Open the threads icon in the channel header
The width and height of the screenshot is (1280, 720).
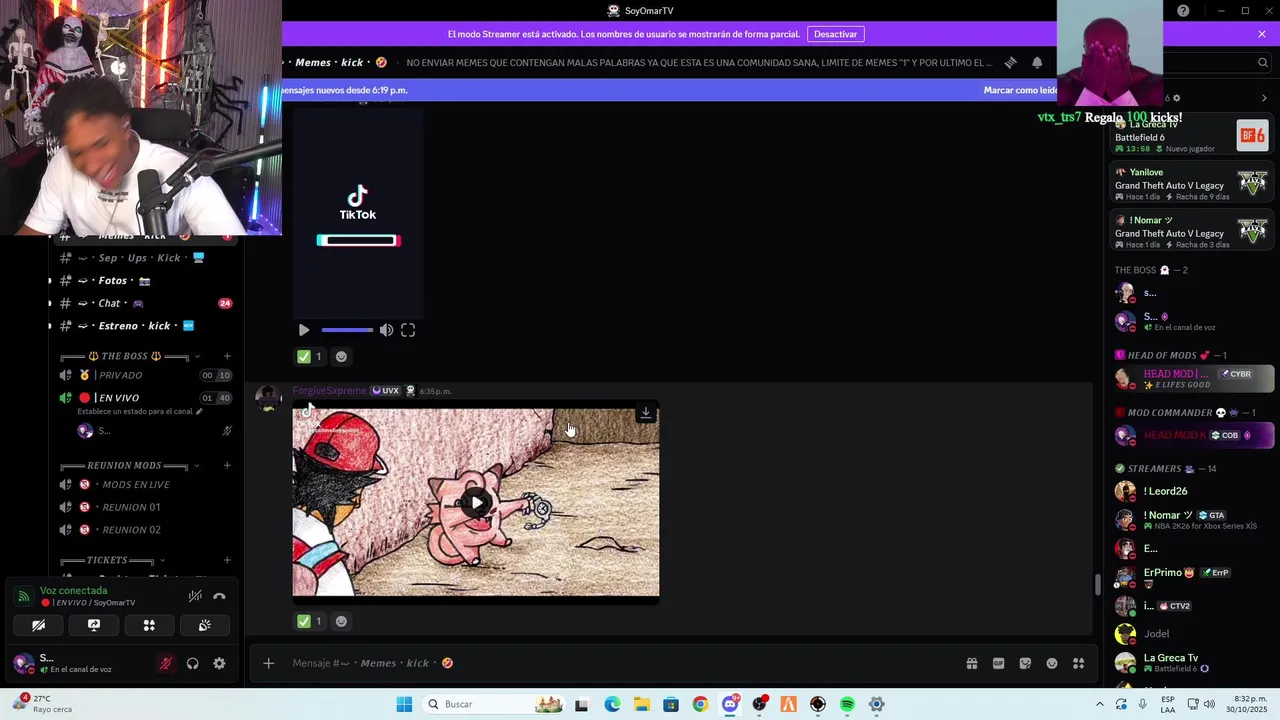click(x=1010, y=62)
